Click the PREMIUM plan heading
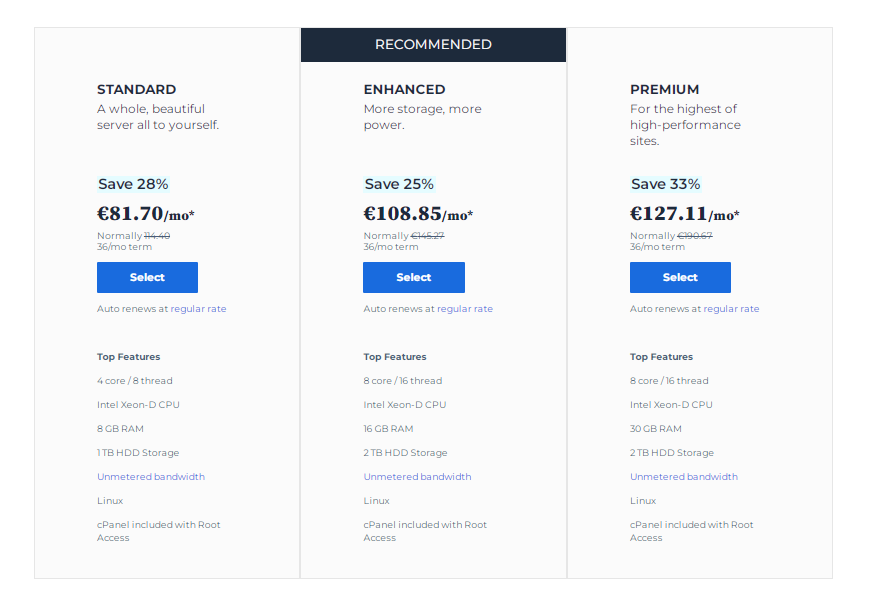The height and width of the screenshot is (607, 878). point(665,90)
